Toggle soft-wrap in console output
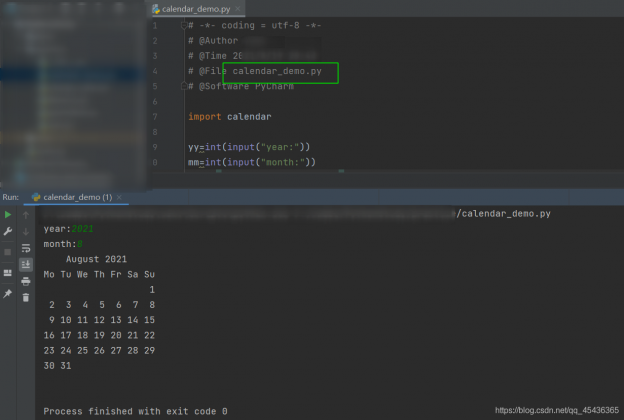The width and height of the screenshot is (624, 420). (x=26, y=248)
